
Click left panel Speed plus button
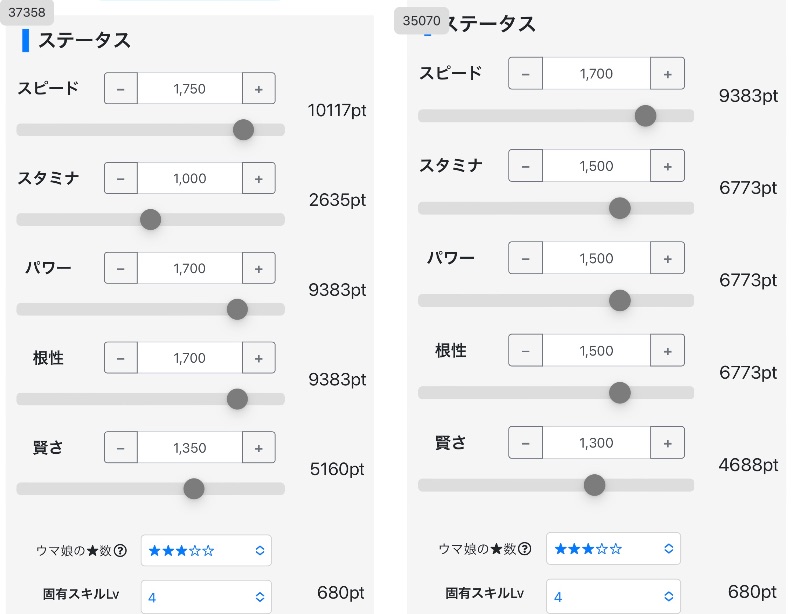coord(258,89)
